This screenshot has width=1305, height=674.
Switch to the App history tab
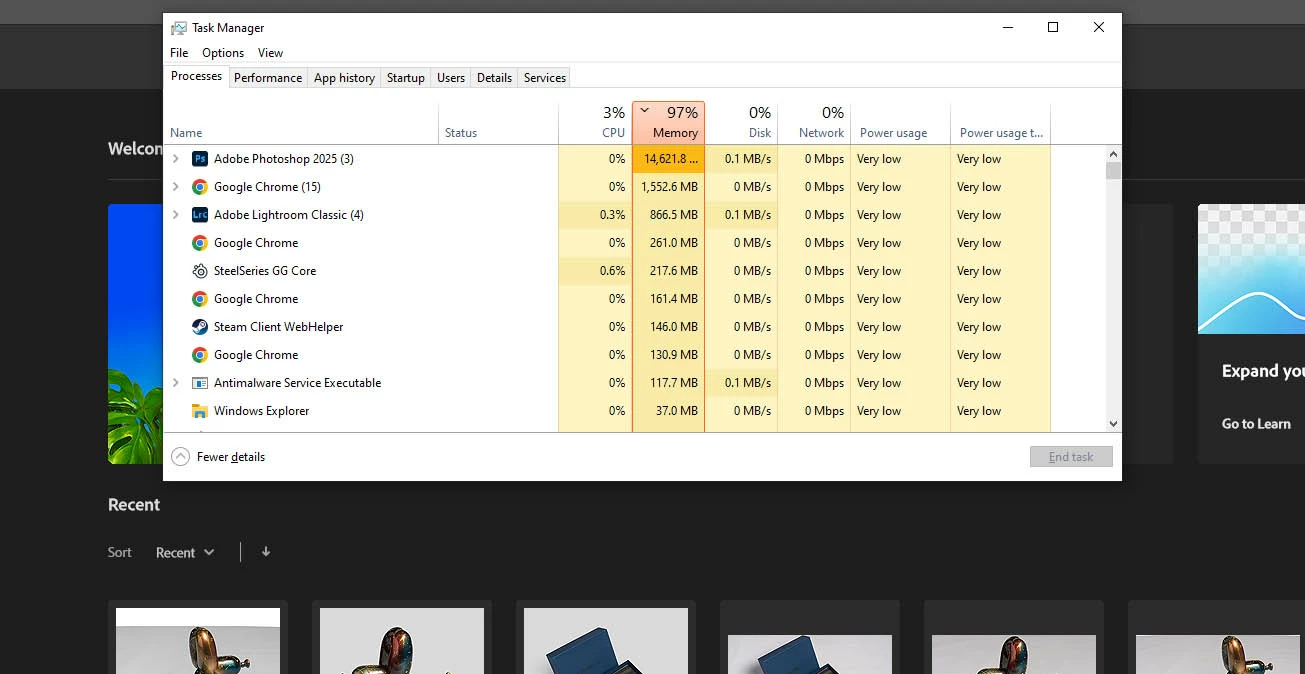[x=344, y=78]
